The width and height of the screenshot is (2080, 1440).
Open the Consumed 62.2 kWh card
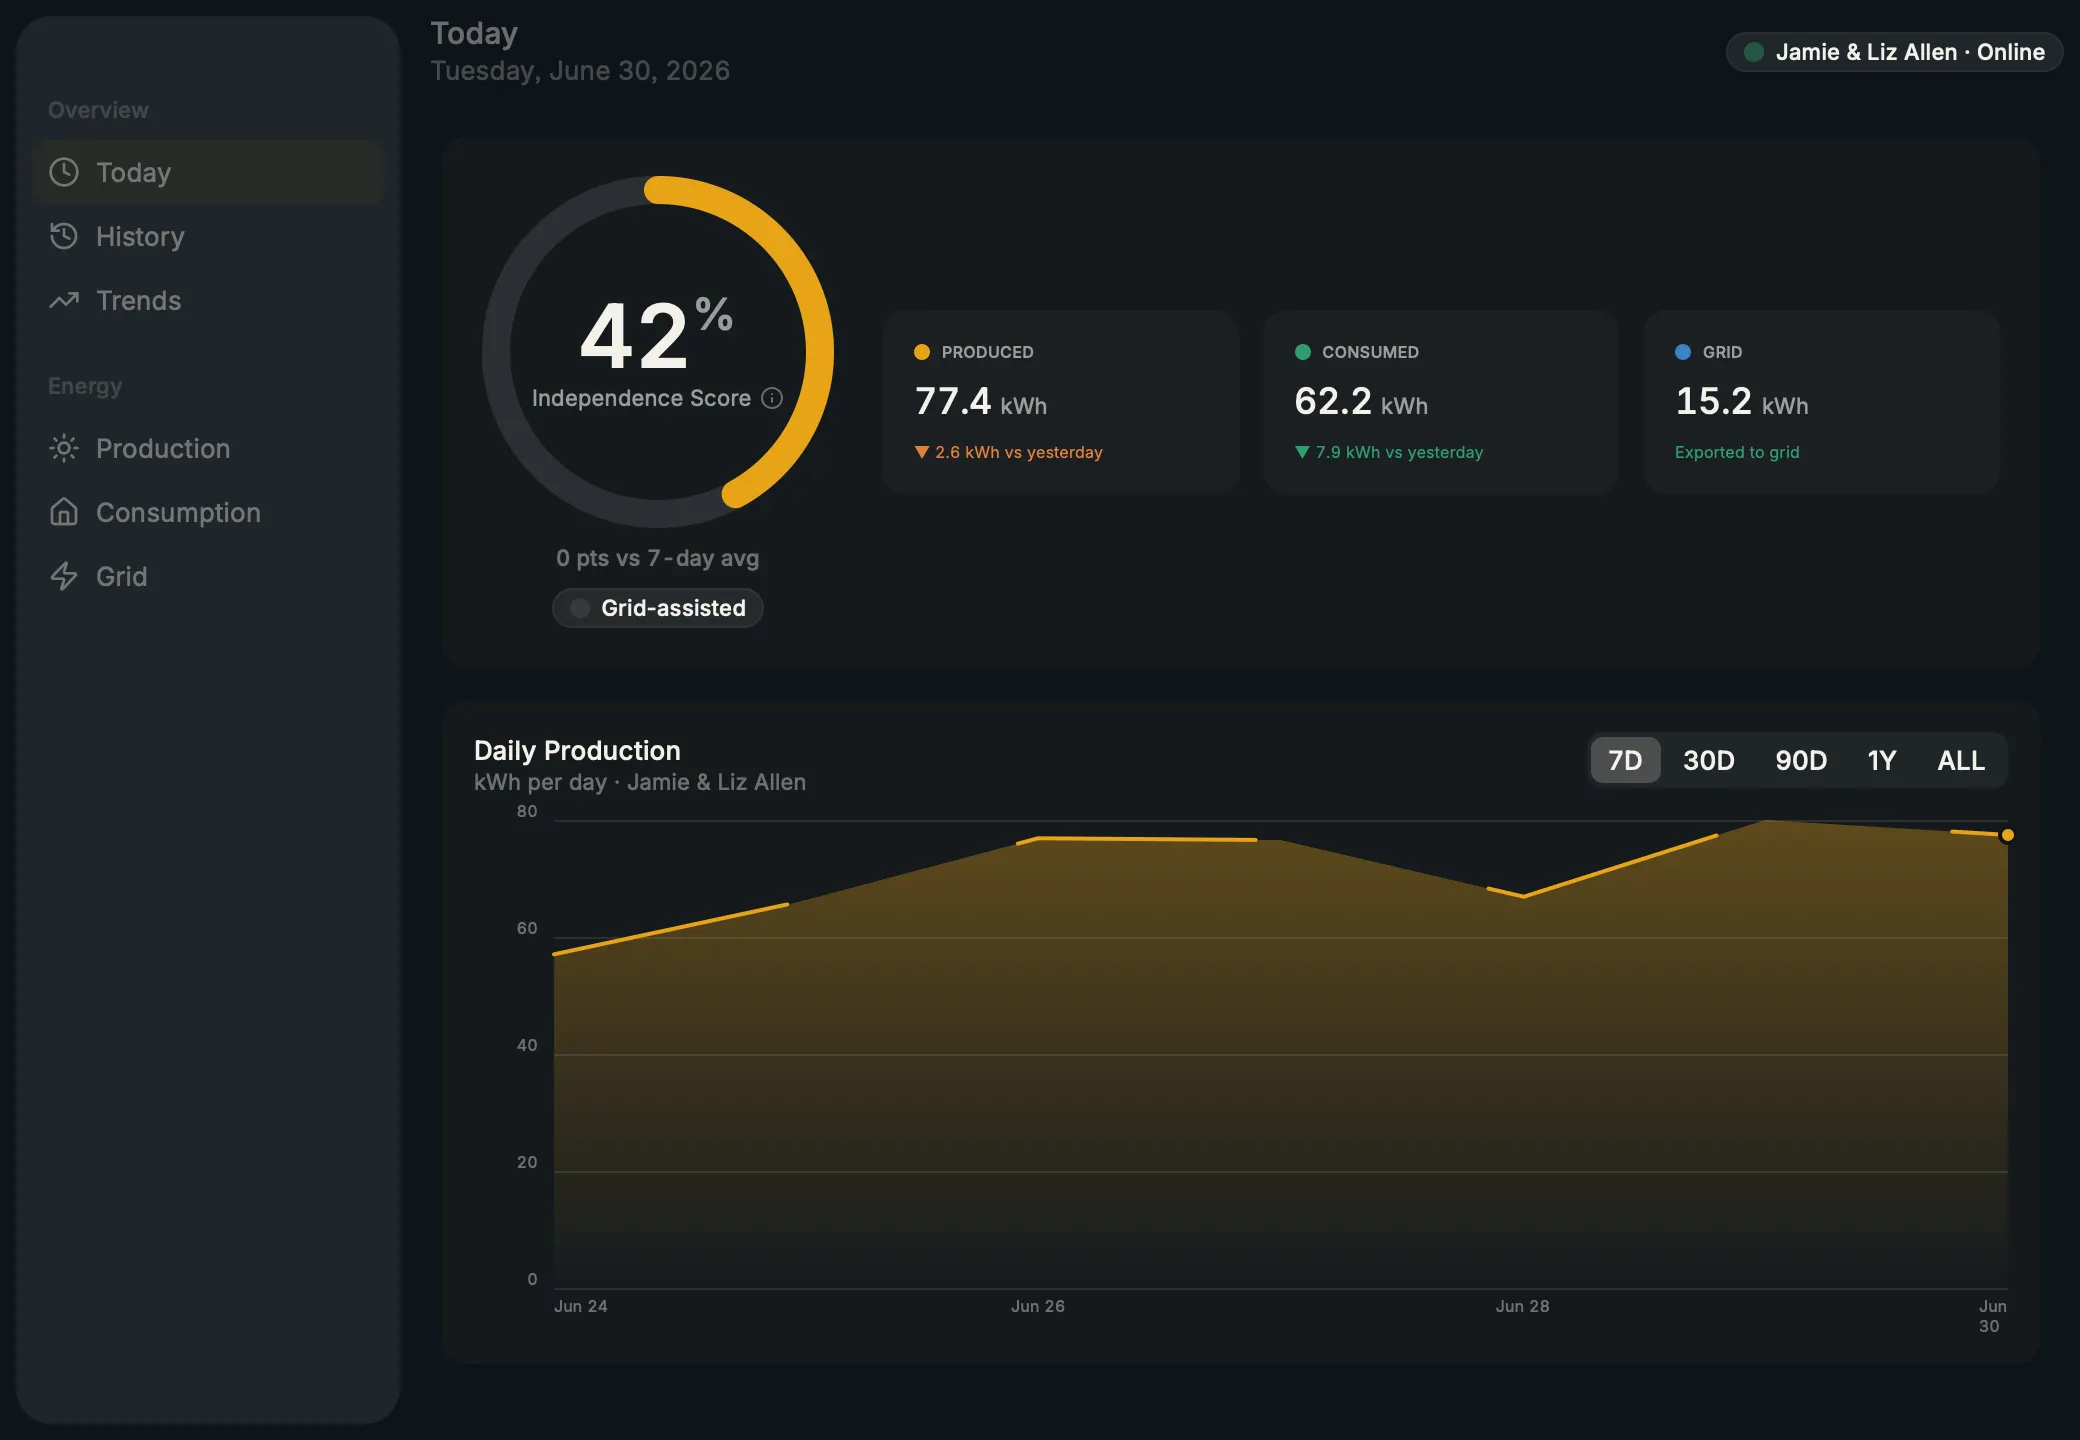click(1441, 402)
